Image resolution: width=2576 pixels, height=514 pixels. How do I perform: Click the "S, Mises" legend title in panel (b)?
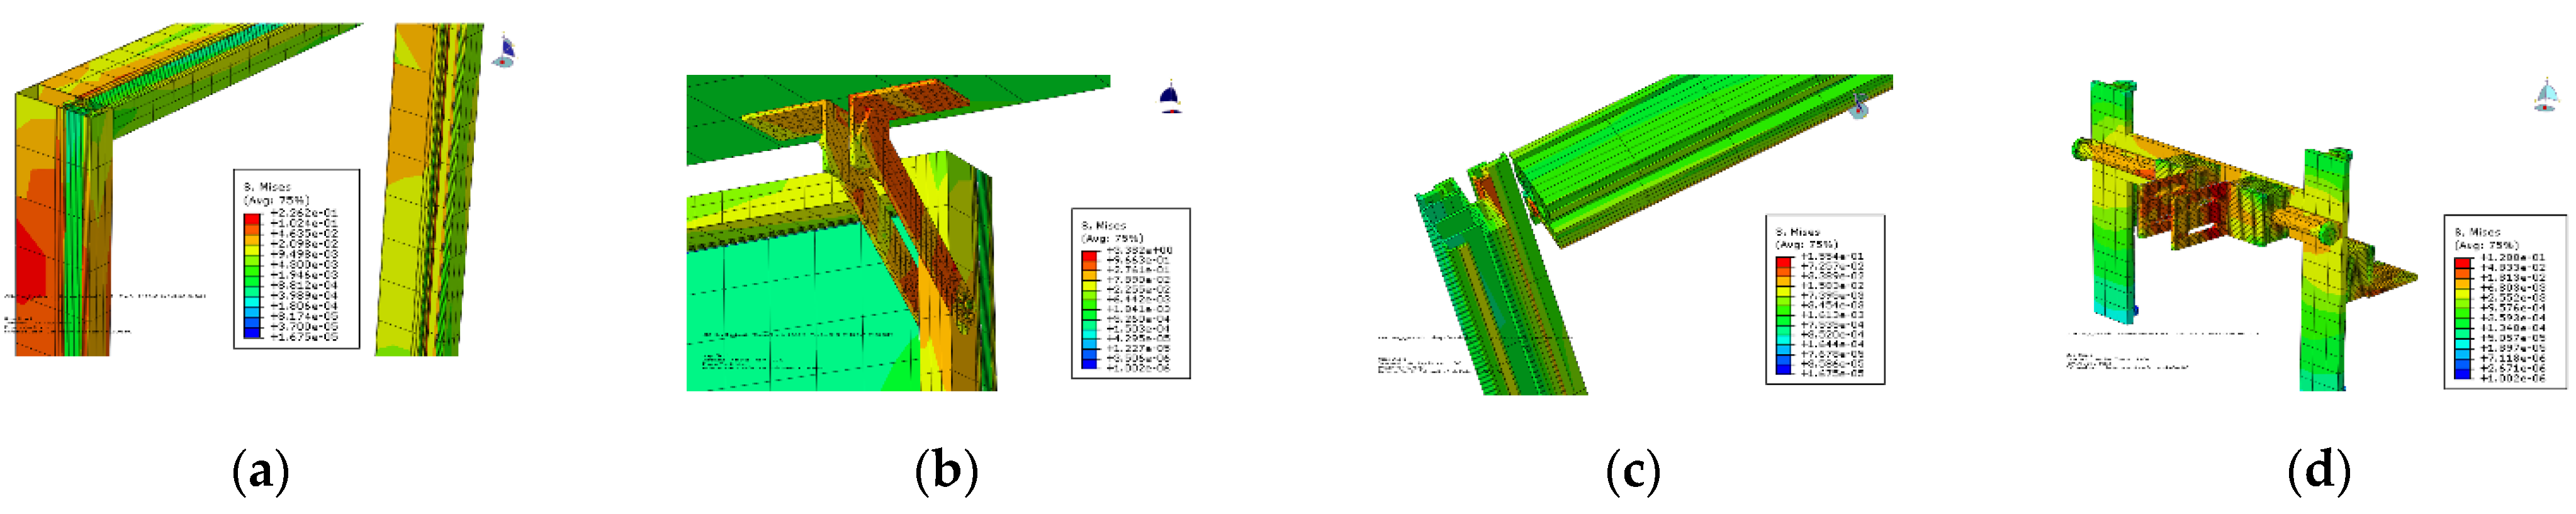click(x=1104, y=226)
